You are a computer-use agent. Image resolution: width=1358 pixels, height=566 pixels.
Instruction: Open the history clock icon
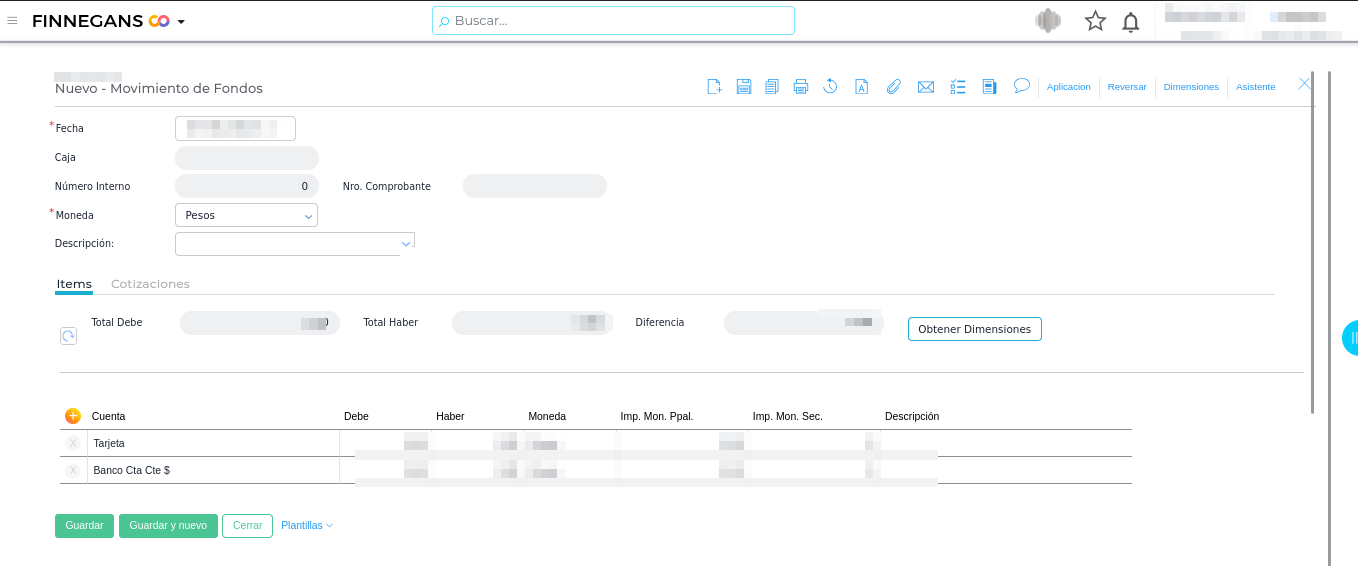[x=830, y=87]
